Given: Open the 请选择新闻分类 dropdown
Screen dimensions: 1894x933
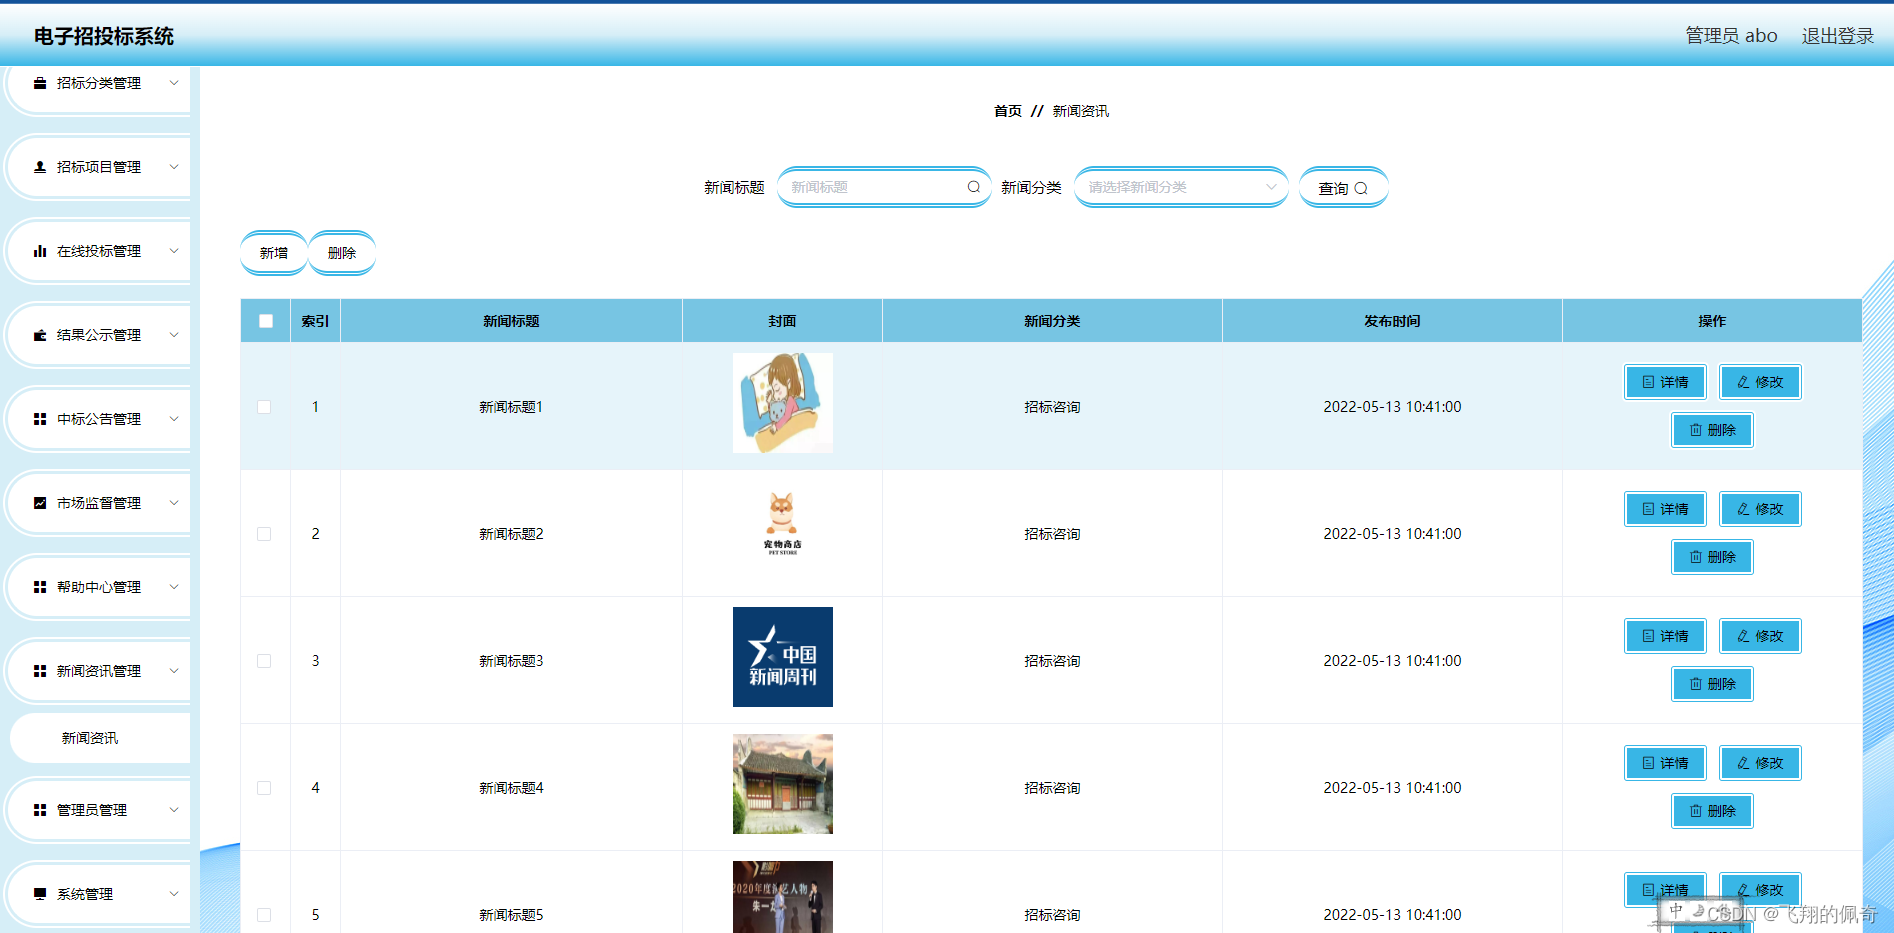Looking at the screenshot, I should [1180, 187].
